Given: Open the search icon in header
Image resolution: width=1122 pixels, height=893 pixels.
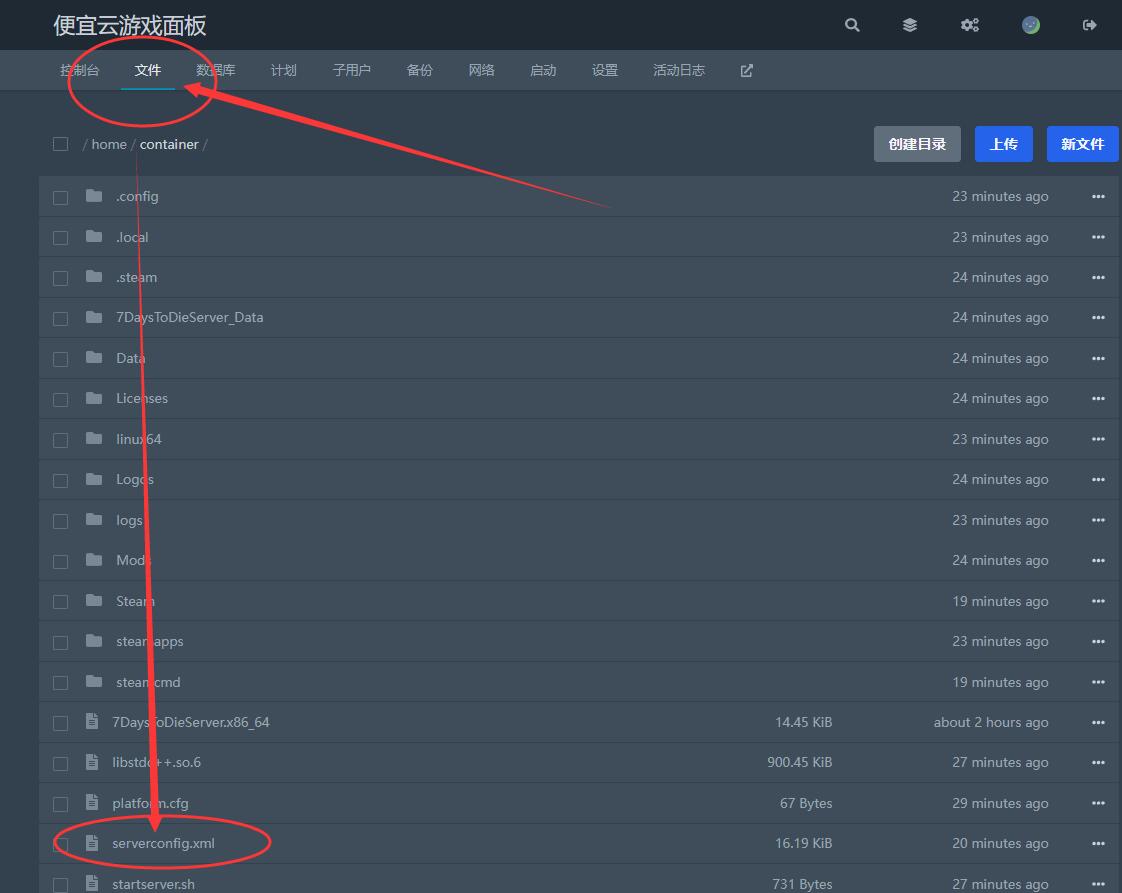Looking at the screenshot, I should tap(852, 25).
